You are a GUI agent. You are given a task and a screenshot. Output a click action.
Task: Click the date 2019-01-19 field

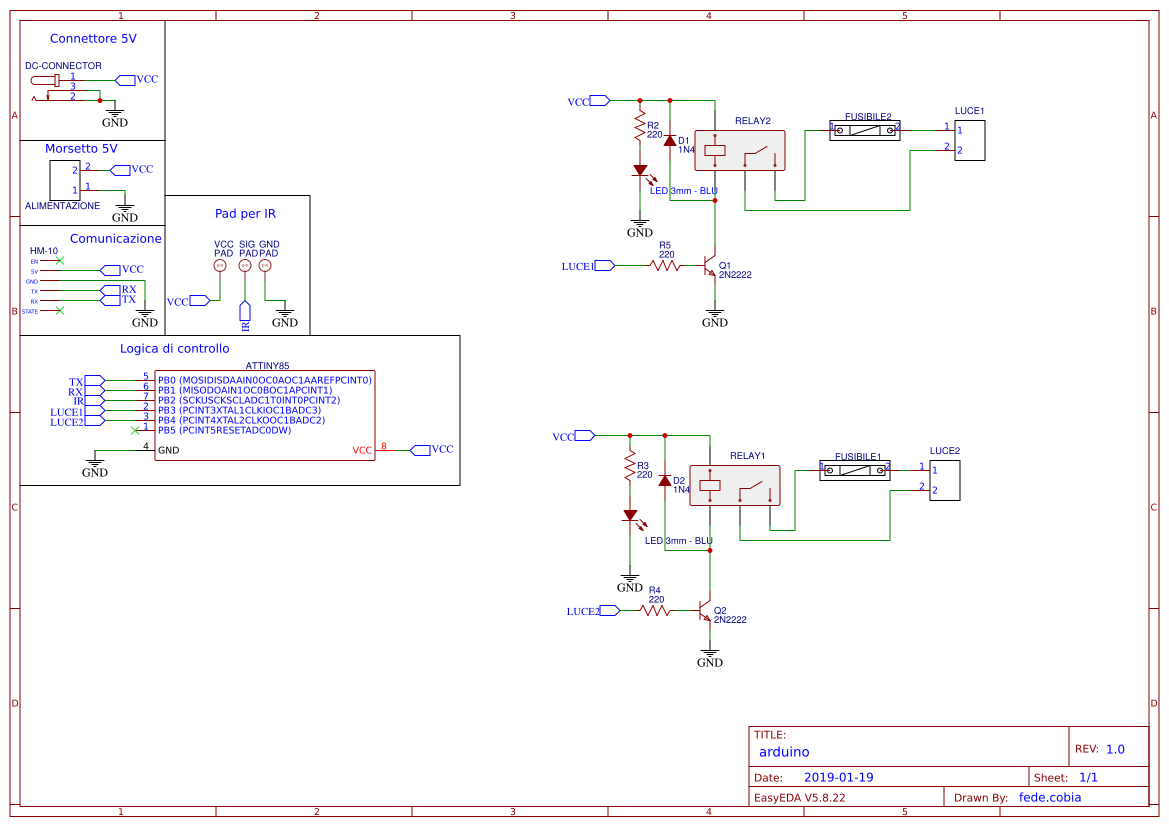point(838,776)
